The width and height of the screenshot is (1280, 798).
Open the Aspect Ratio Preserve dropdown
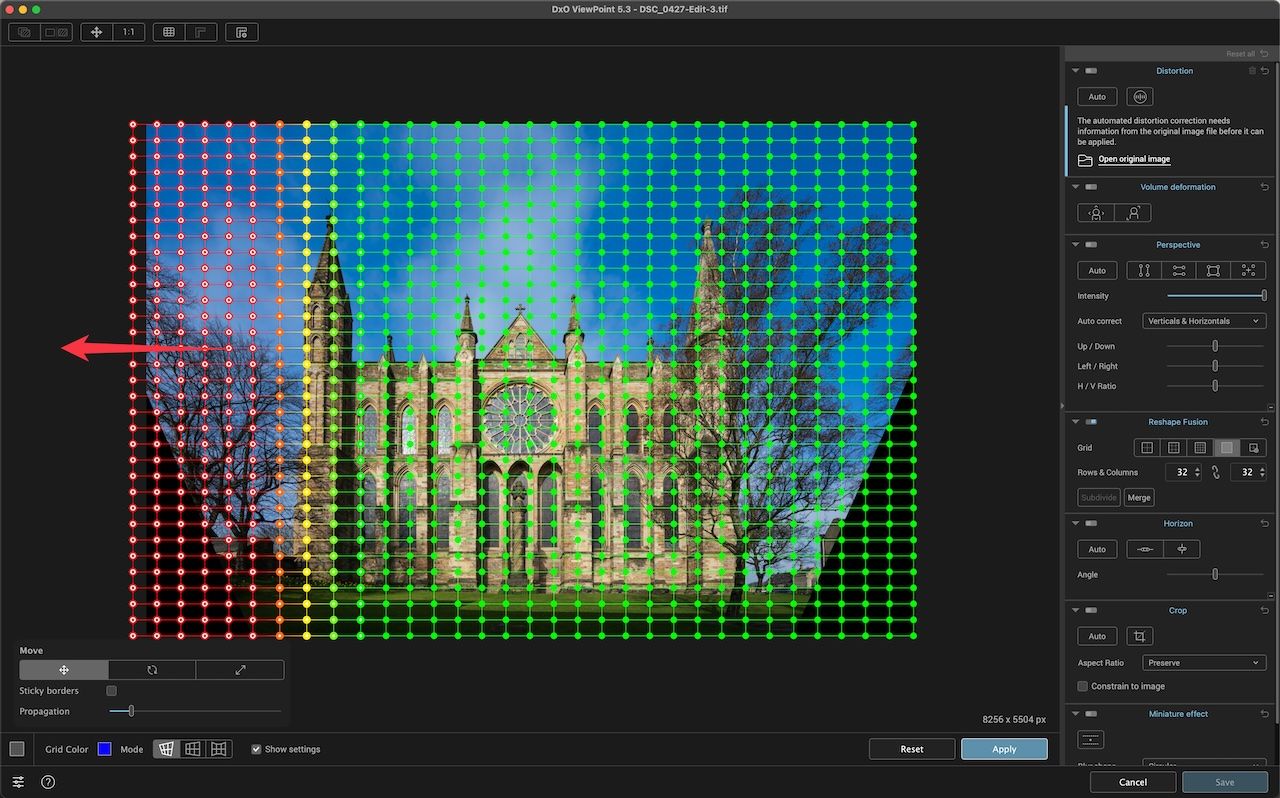pyautogui.click(x=1204, y=663)
